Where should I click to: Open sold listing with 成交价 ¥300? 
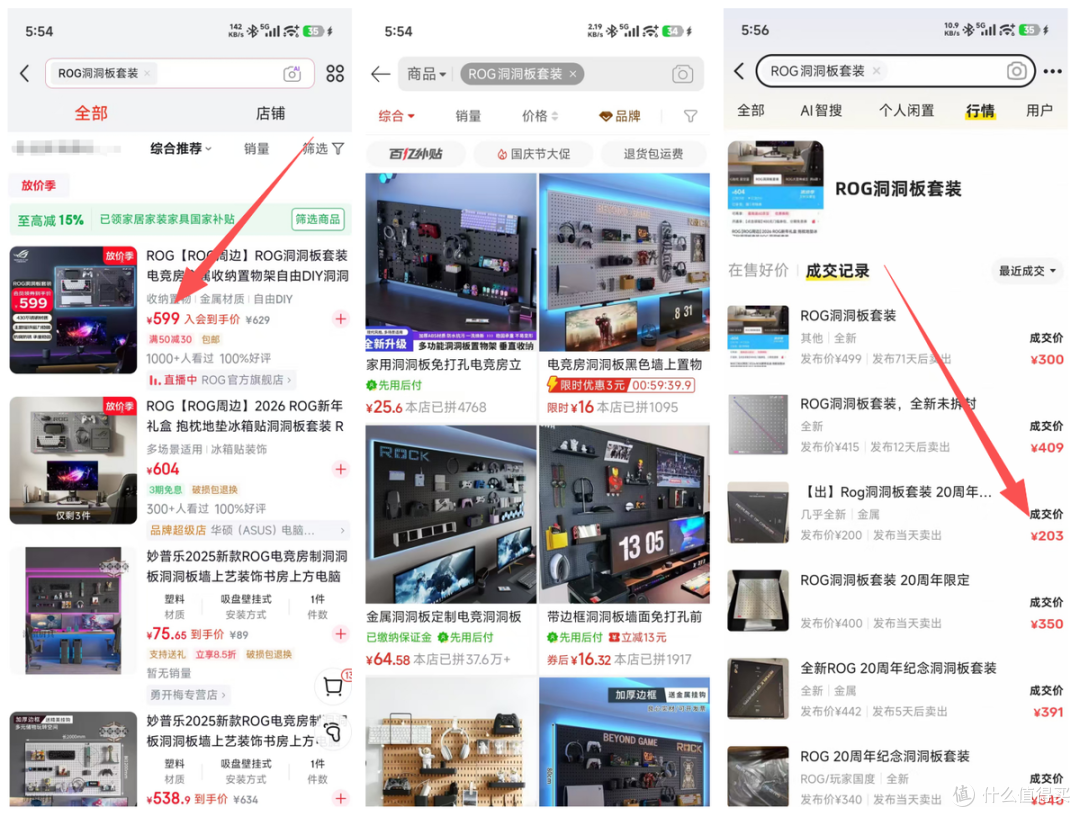896,338
